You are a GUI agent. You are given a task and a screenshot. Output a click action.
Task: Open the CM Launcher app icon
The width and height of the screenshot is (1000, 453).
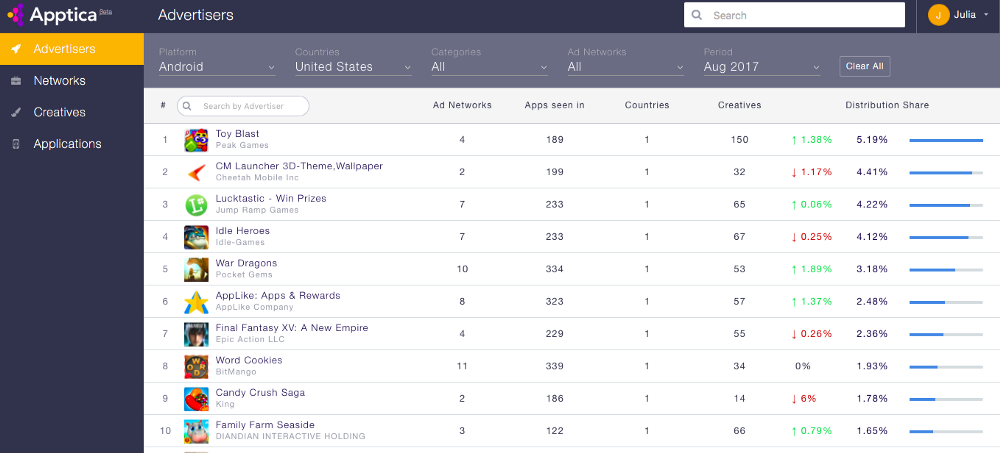click(196, 172)
